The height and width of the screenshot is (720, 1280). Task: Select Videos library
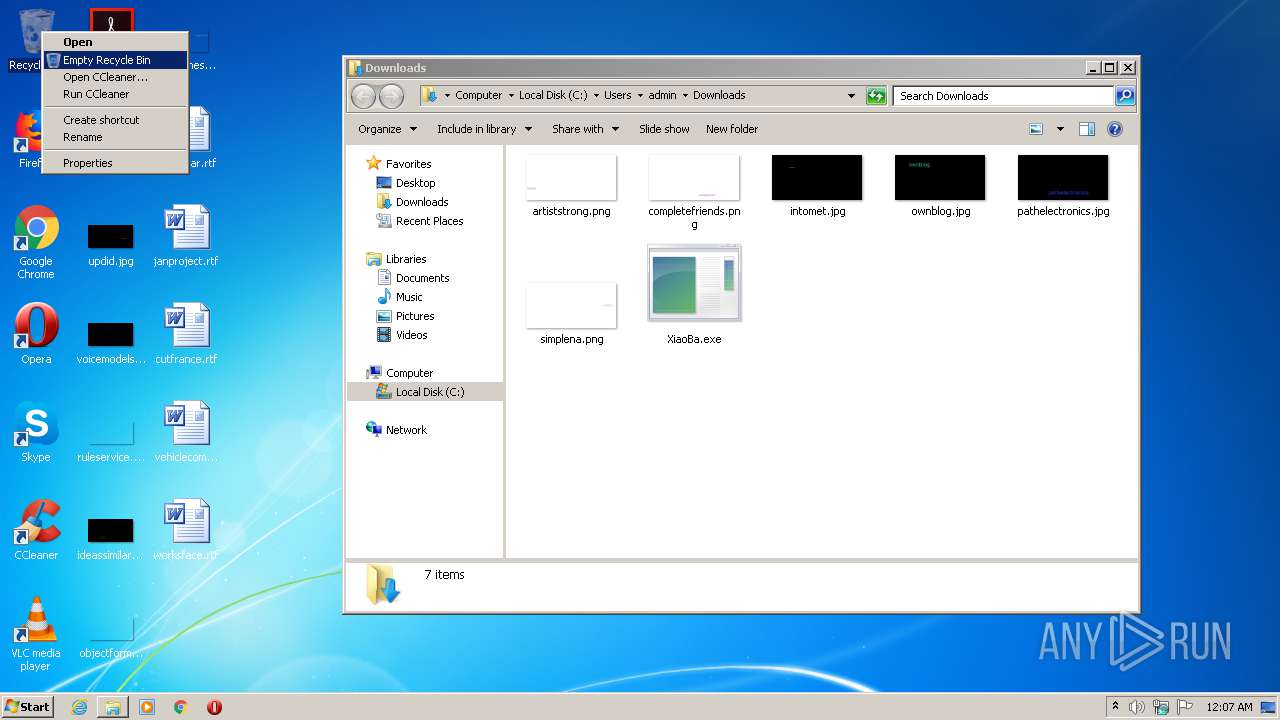pyautogui.click(x=411, y=335)
